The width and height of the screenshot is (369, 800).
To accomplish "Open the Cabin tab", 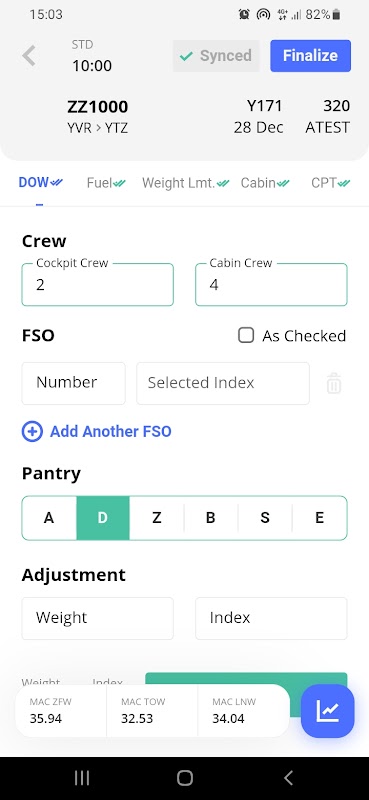I will 265,183.
